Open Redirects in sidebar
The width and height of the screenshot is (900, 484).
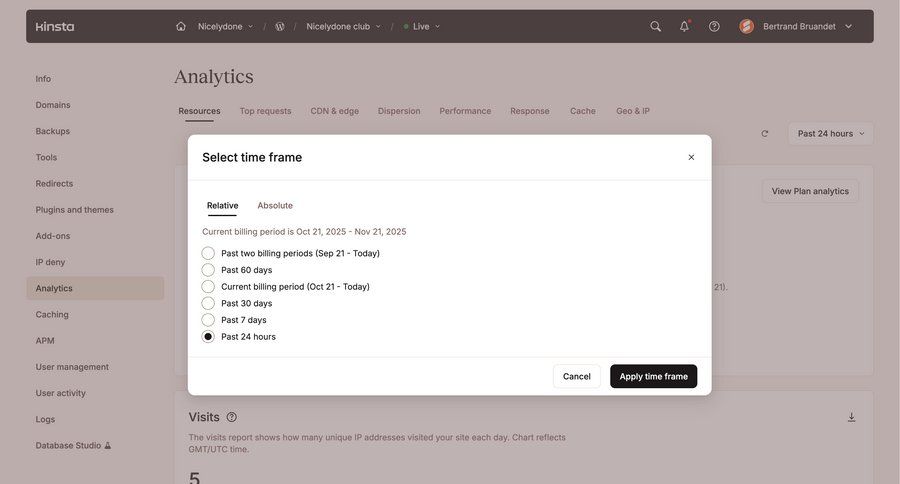tap(55, 184)
